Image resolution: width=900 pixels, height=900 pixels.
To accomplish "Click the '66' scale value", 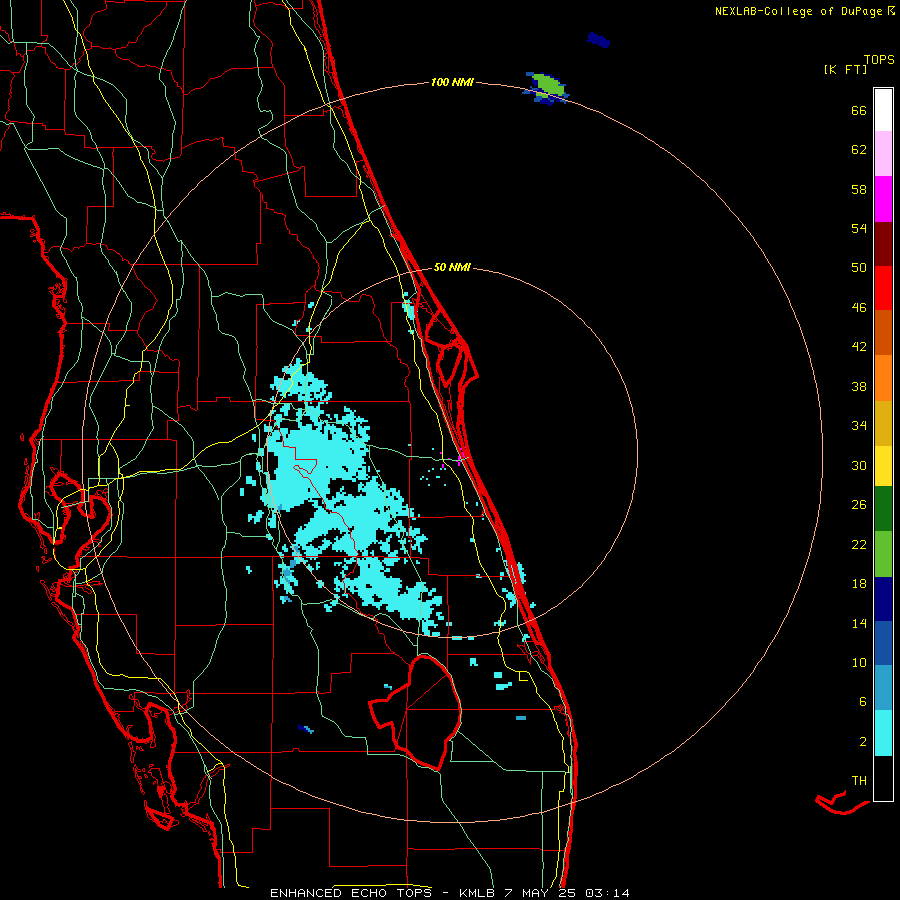I will click(859, 111).
